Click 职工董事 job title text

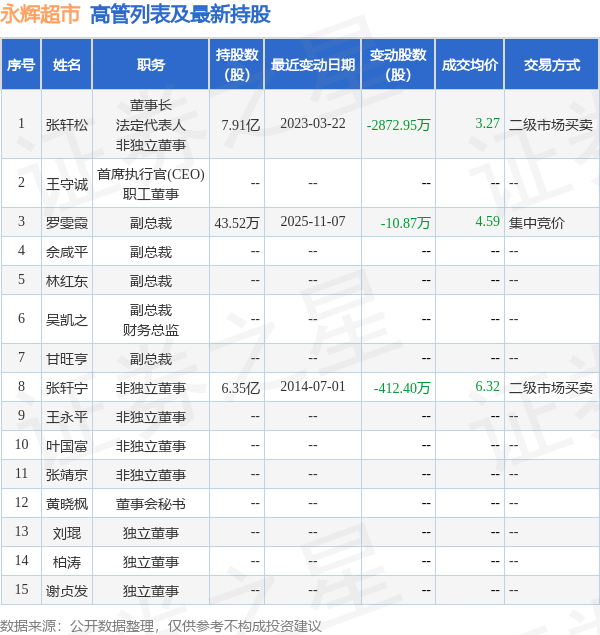(x=151, y=194)
